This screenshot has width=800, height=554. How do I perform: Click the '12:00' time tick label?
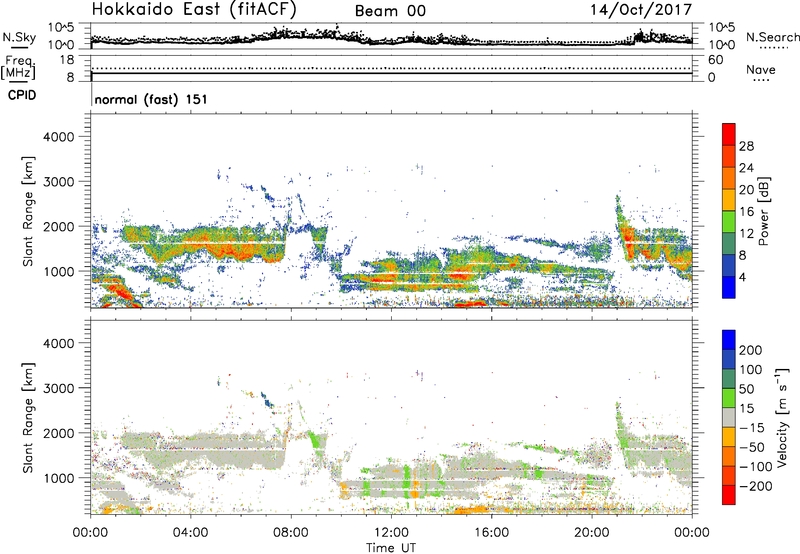[x=391, y=533]
